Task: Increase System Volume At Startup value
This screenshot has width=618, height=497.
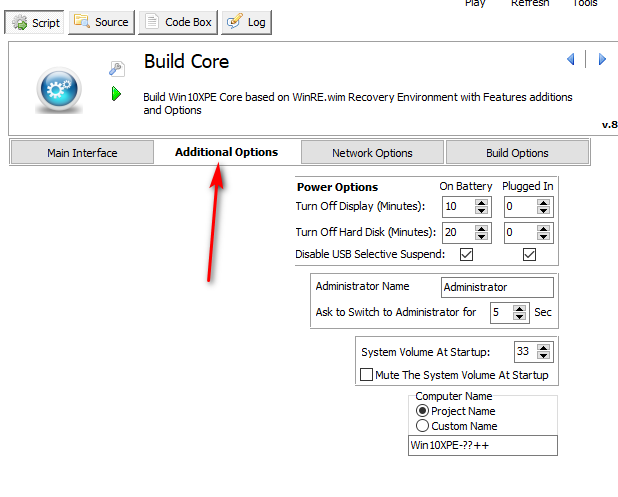Action: pos(544,348)
